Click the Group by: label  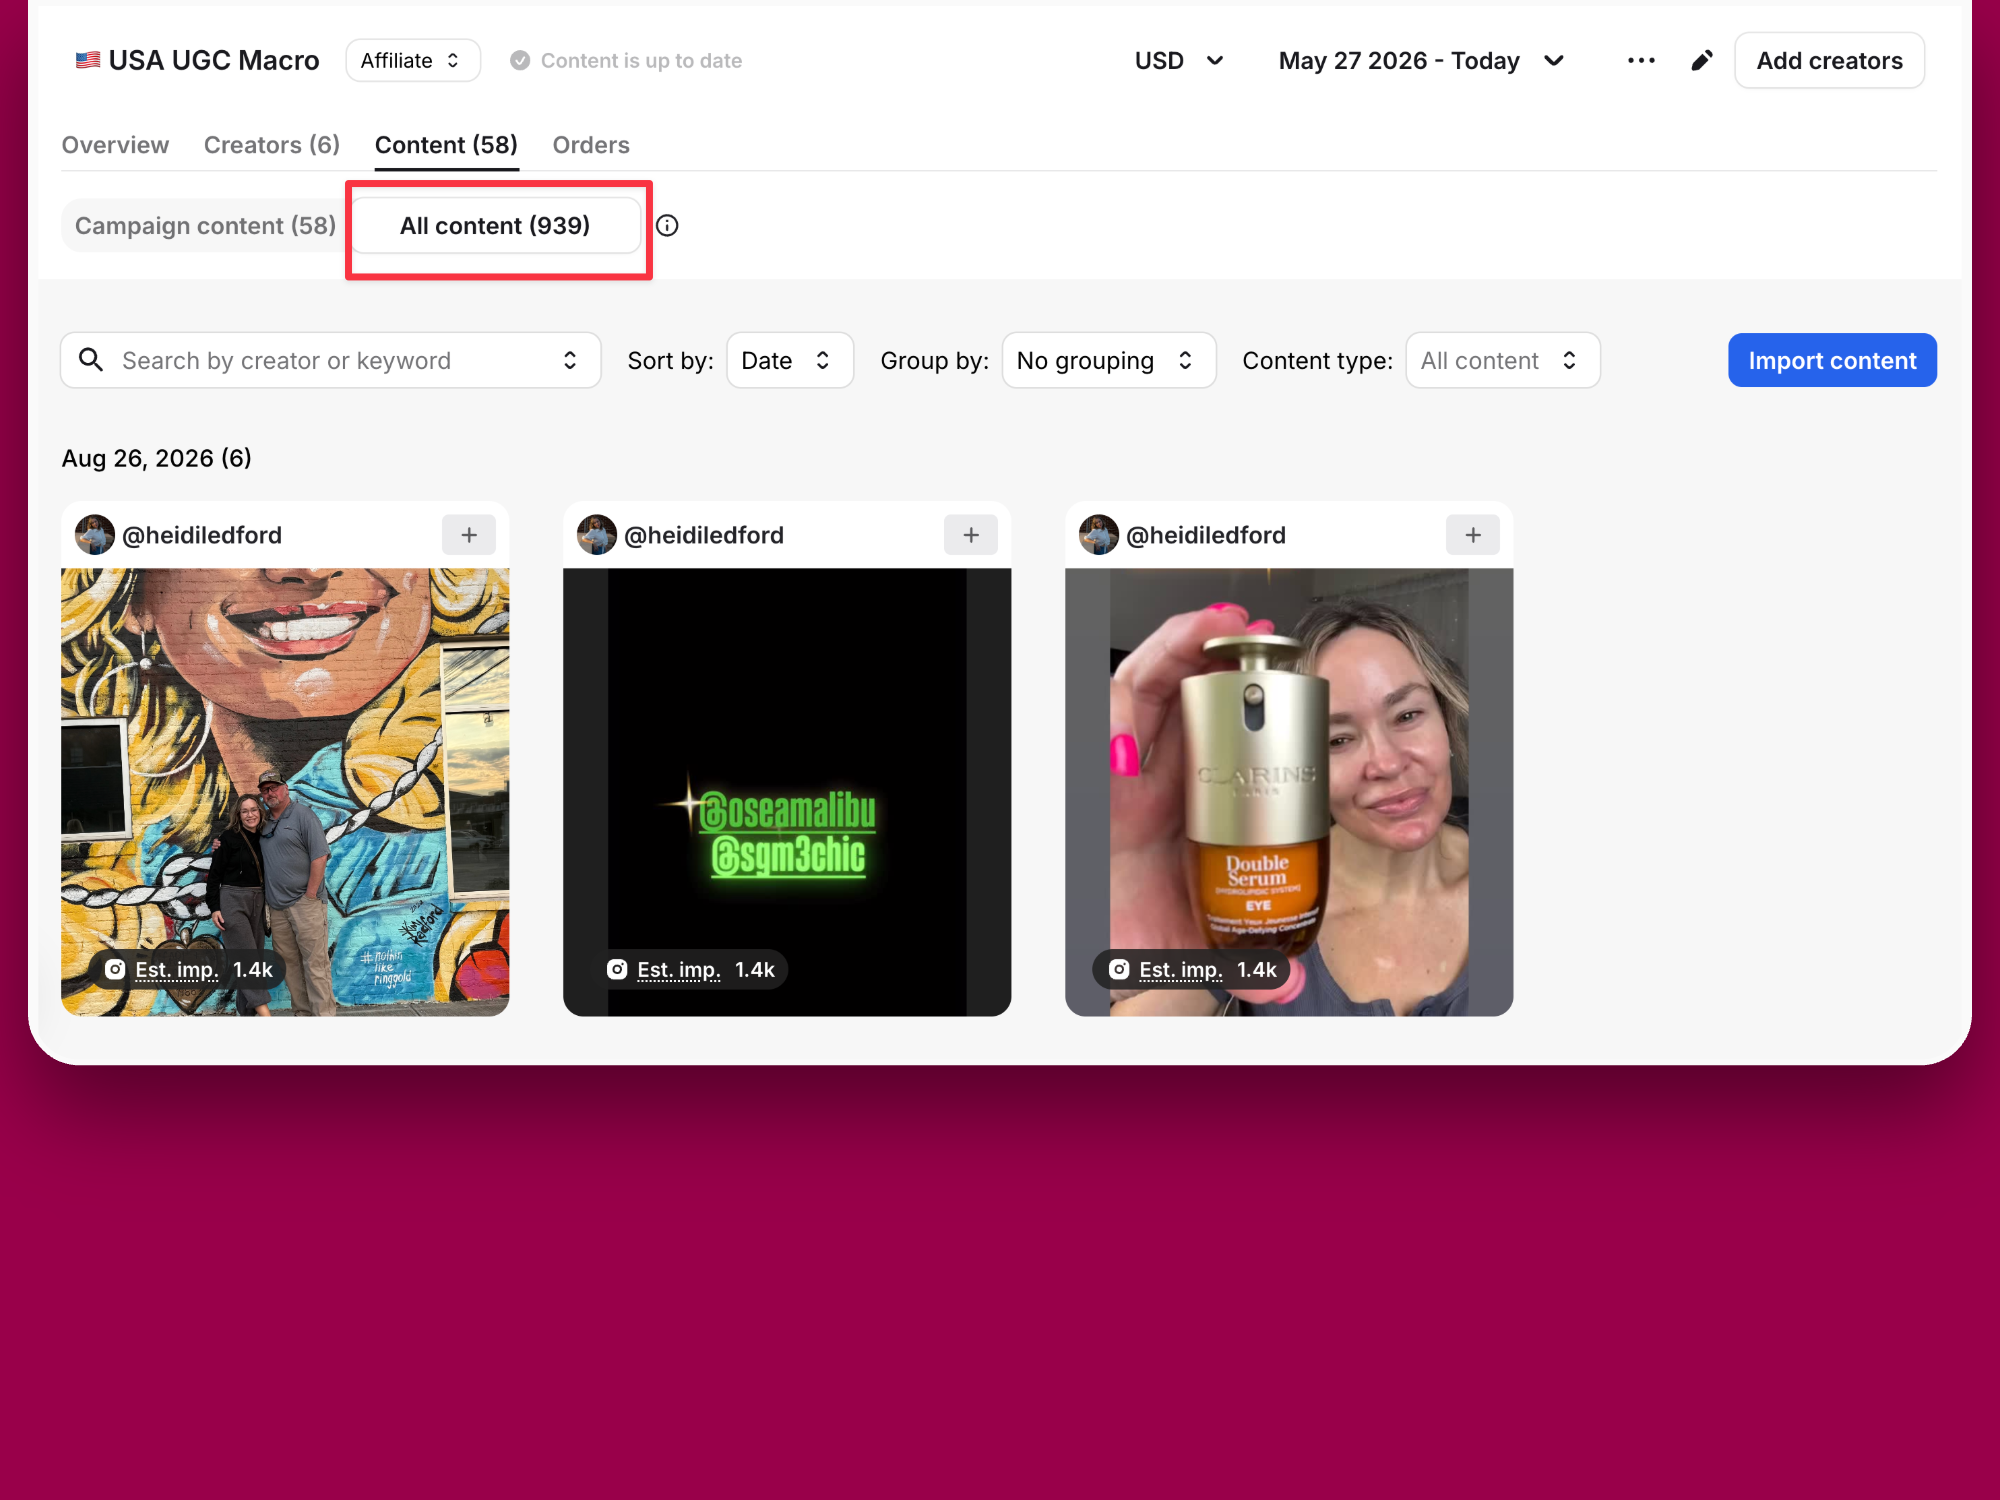pyautogui.click(x=934, y=361)
